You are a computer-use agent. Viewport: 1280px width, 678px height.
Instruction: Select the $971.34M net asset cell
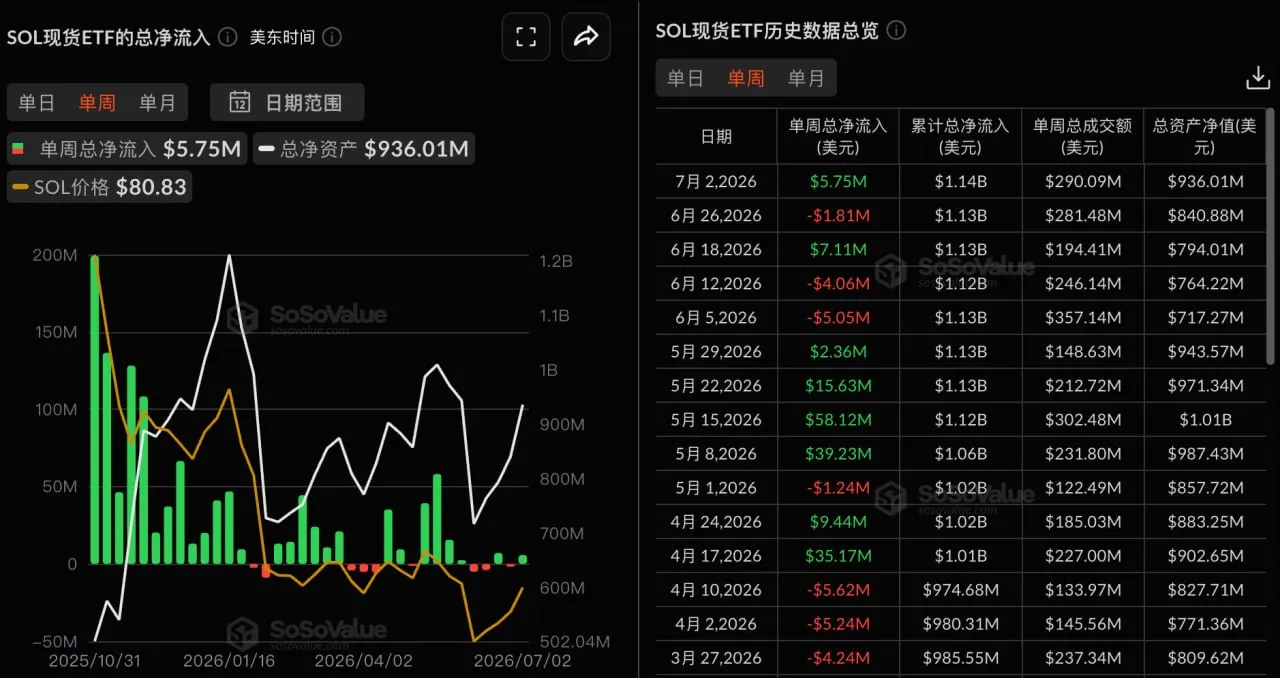pos(1204,385)
